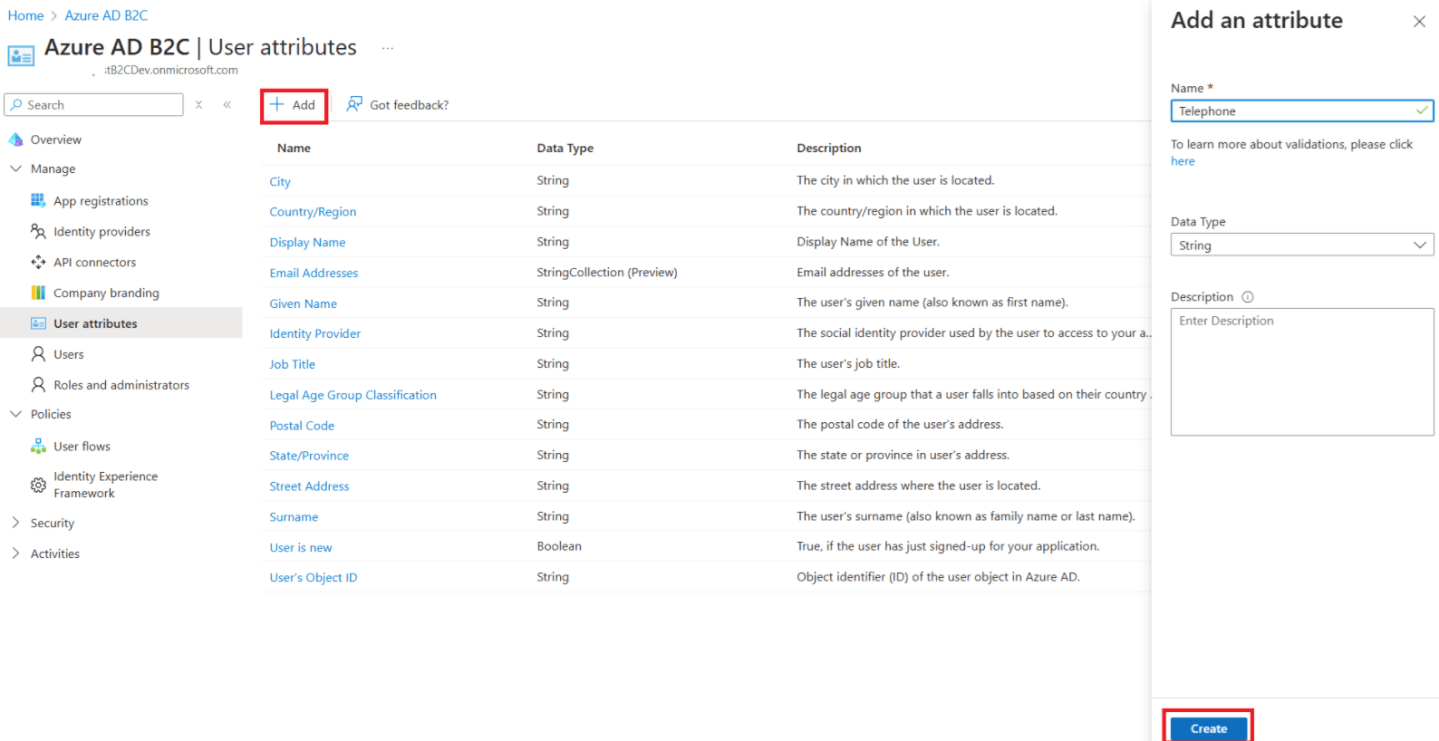Open the Display Name attribute
The height and width of the screenshot is (741, 1439).
307,241
